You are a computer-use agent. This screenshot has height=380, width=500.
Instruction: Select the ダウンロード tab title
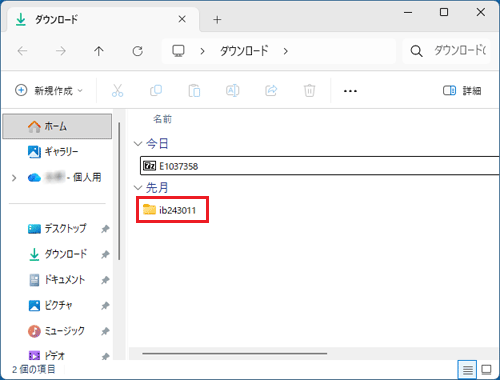coord(56,20)
